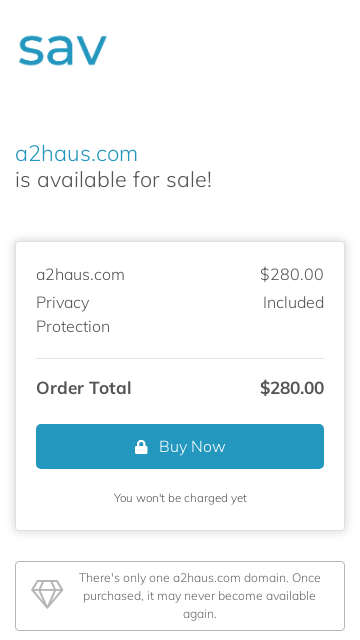Select the Privacy Protection label

73,314
